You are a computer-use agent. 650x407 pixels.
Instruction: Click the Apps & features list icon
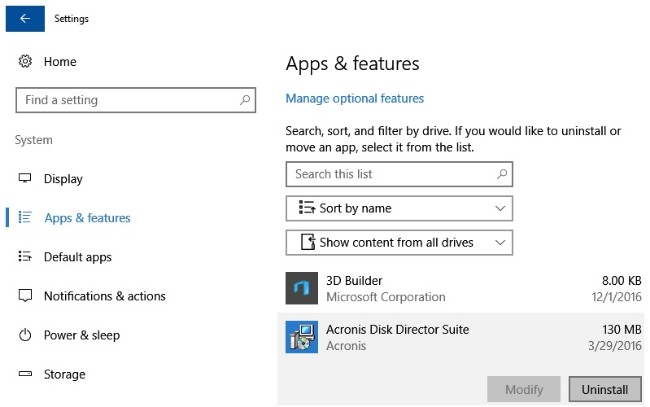click(x=25, y=217)
